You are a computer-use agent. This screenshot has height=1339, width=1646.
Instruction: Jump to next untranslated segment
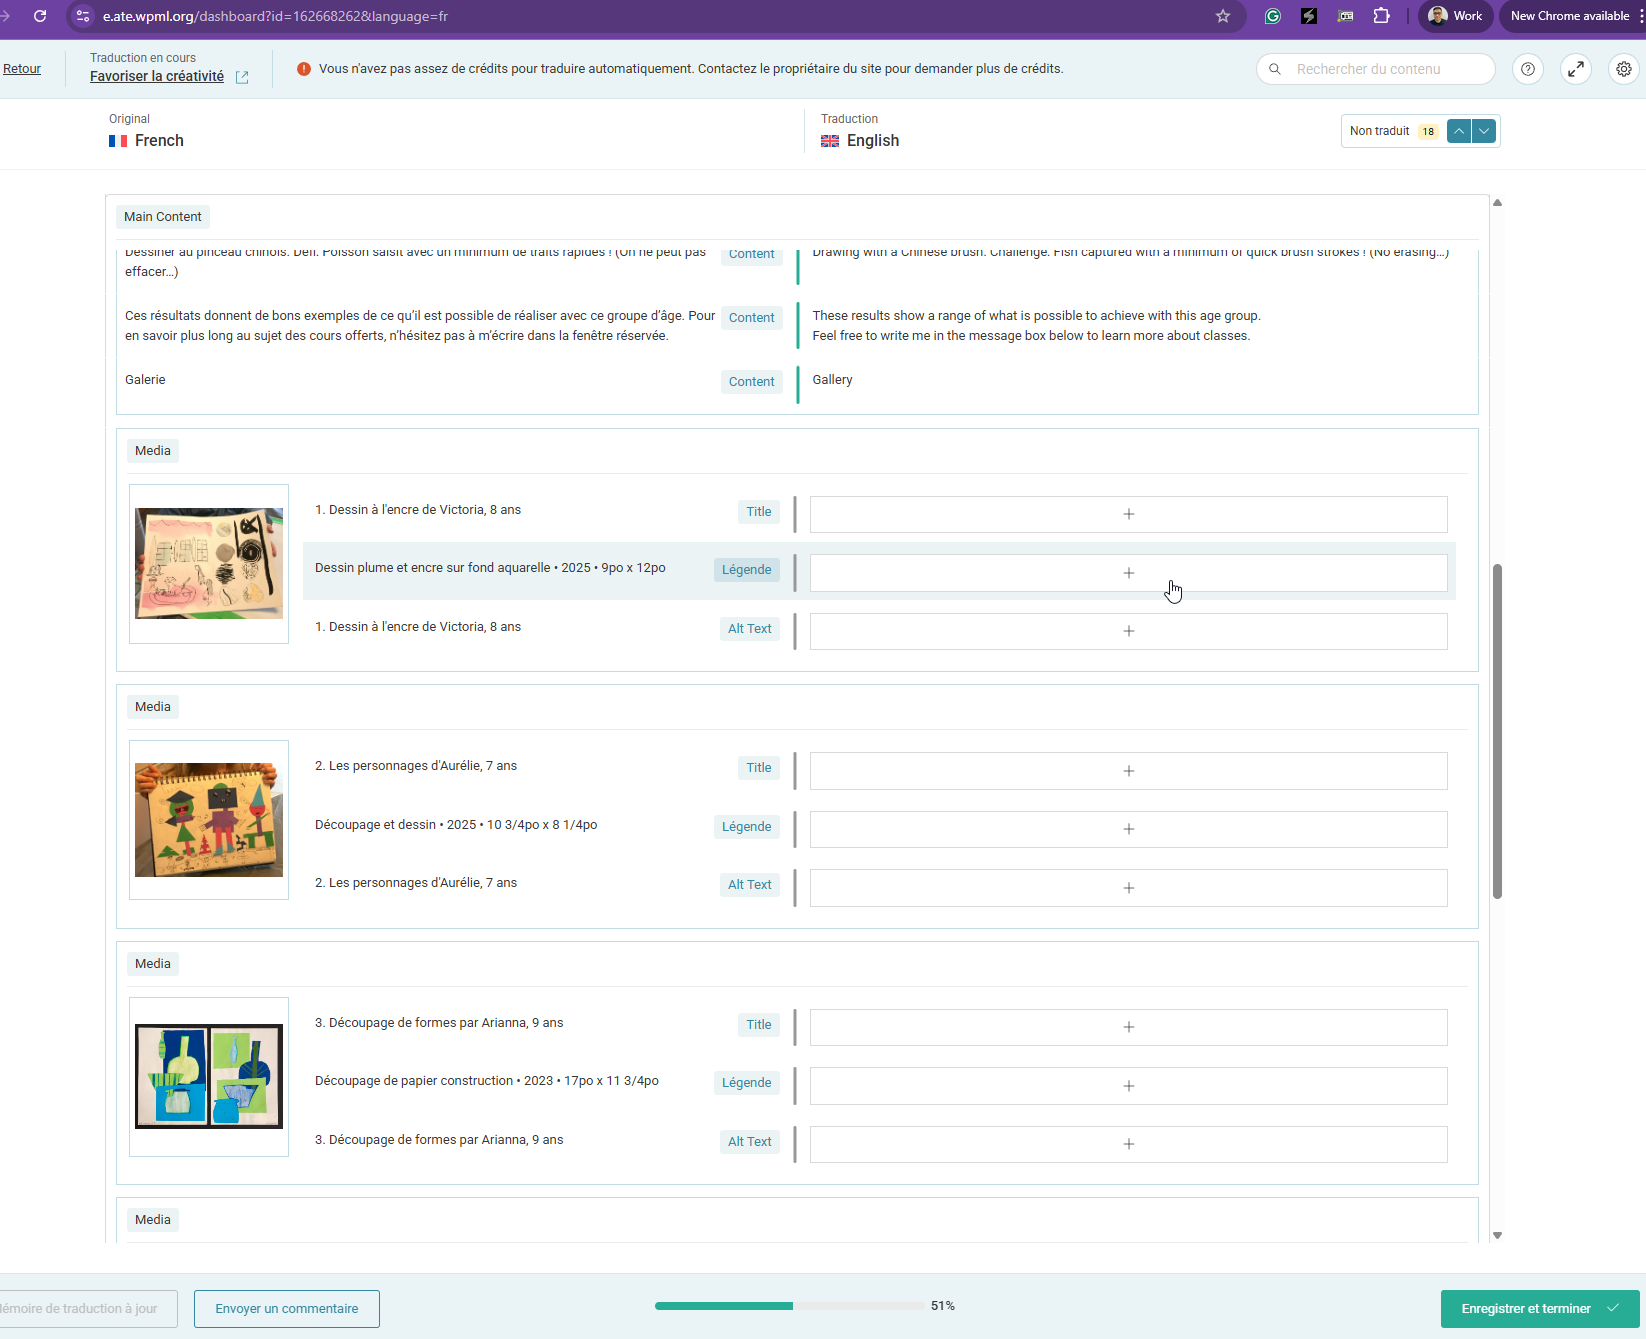1484,131
